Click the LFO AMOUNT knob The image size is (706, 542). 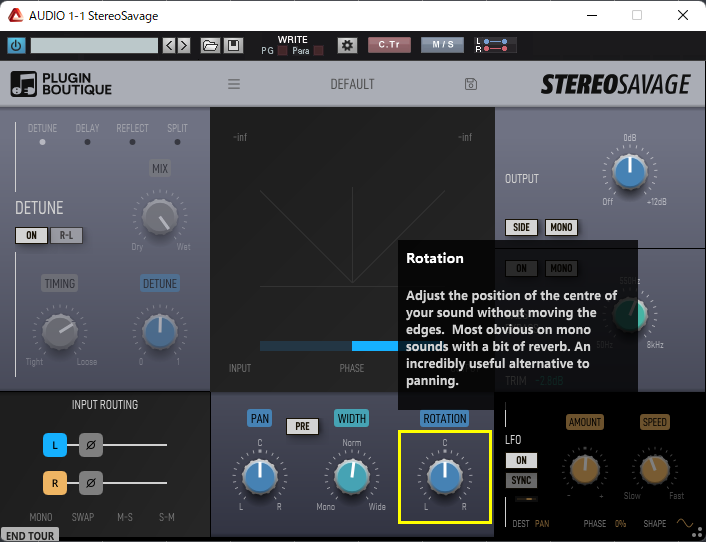point(585,469)
